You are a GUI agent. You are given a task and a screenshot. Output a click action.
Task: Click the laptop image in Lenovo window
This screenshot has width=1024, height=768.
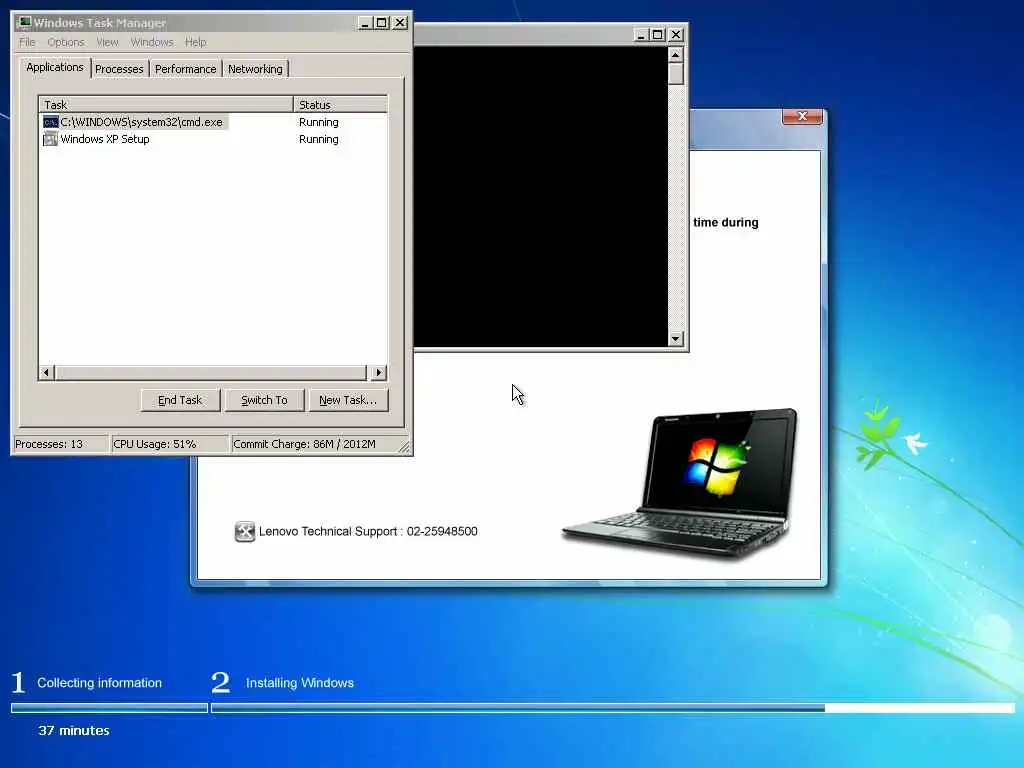click(x=680, y=483)
